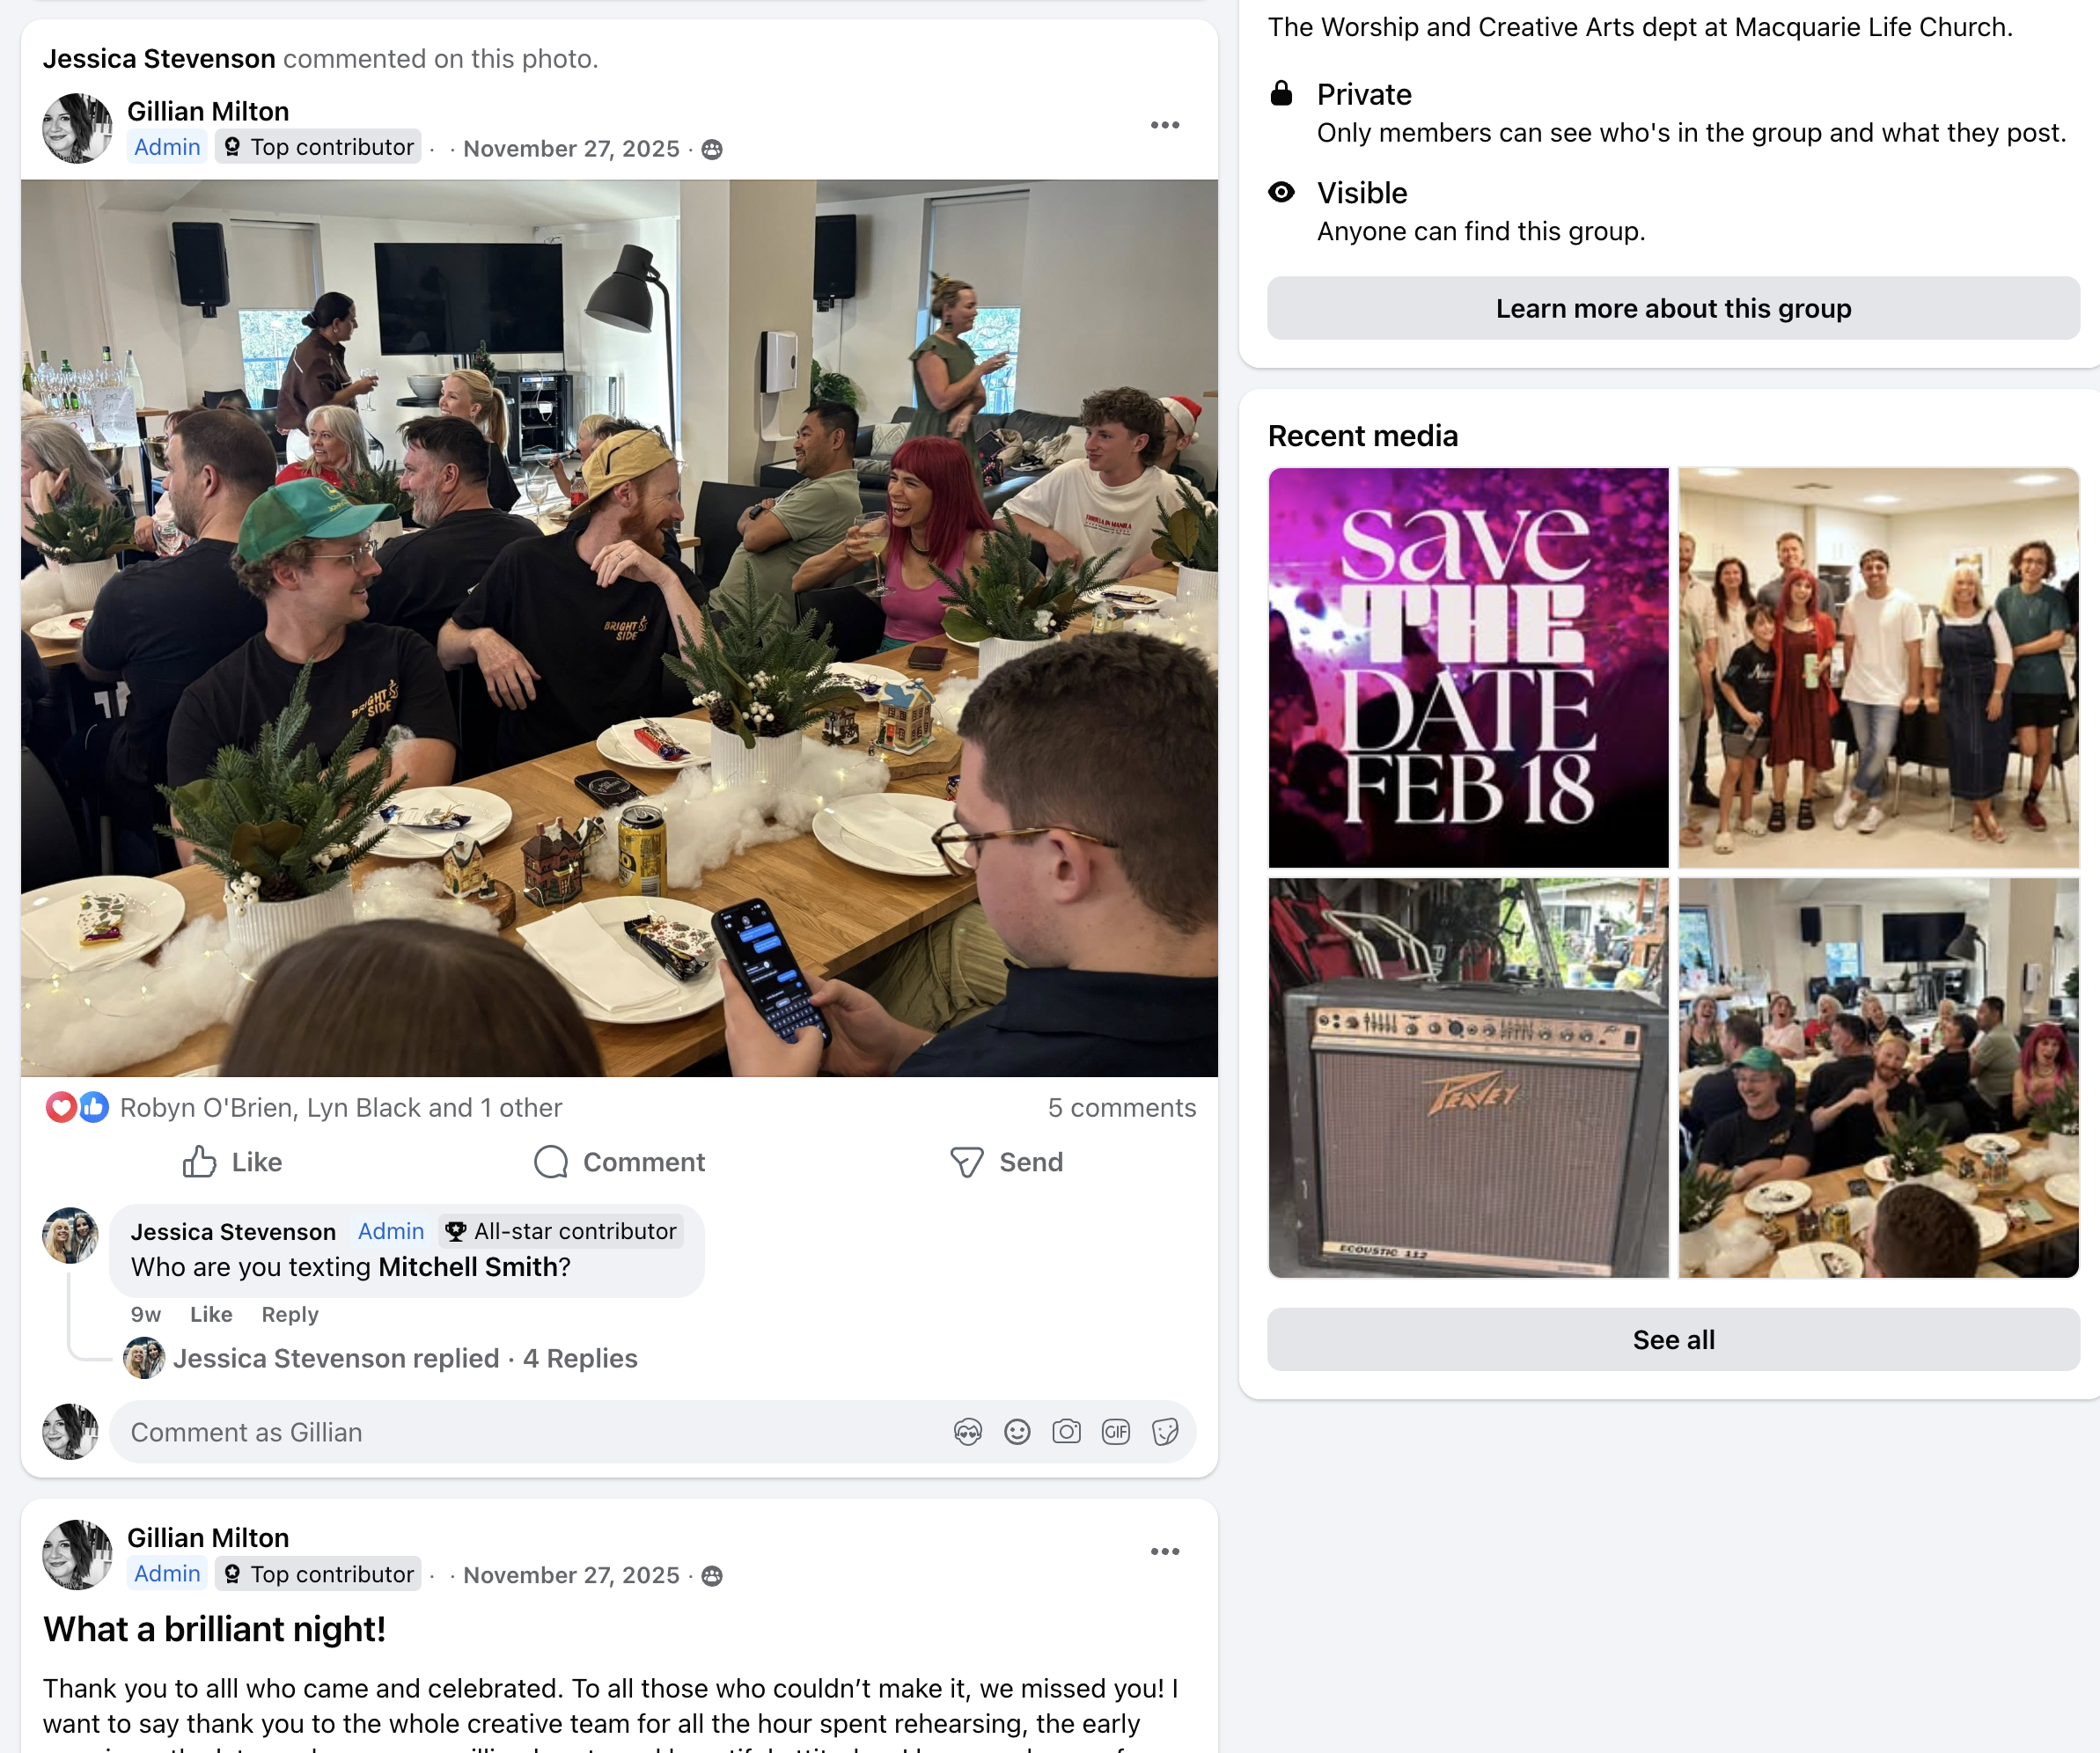Open See all recent media
This screenshot has height=1753, width=2100.
tap(1673, 1339)
